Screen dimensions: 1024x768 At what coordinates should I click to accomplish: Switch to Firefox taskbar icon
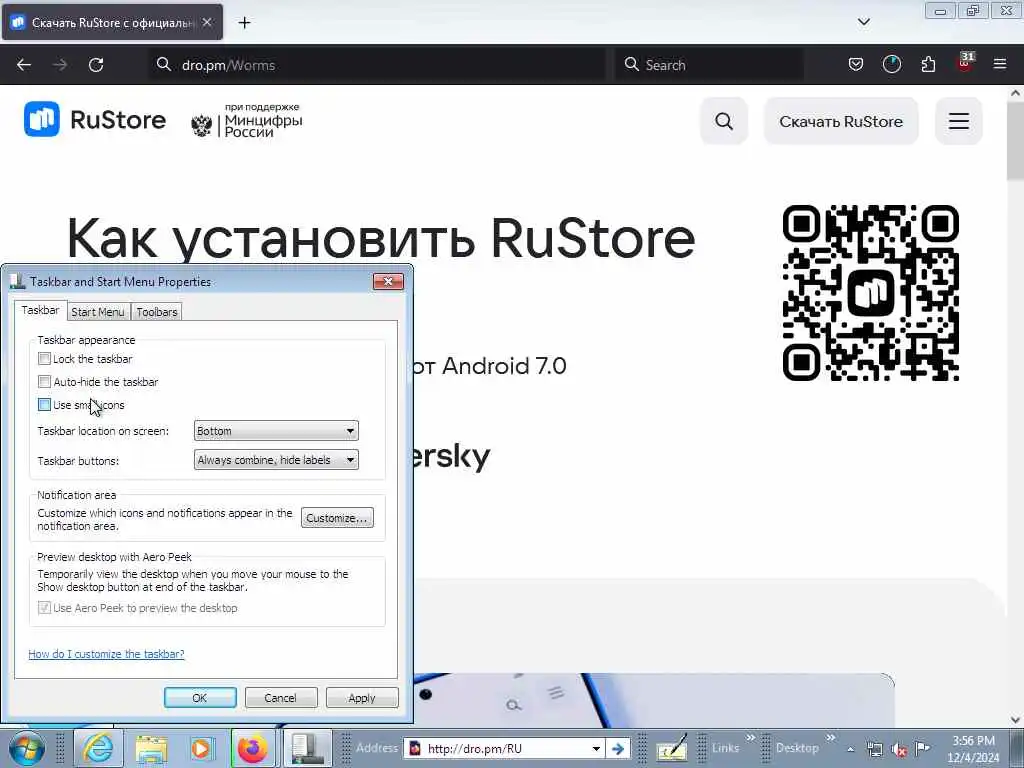point(253,748)
